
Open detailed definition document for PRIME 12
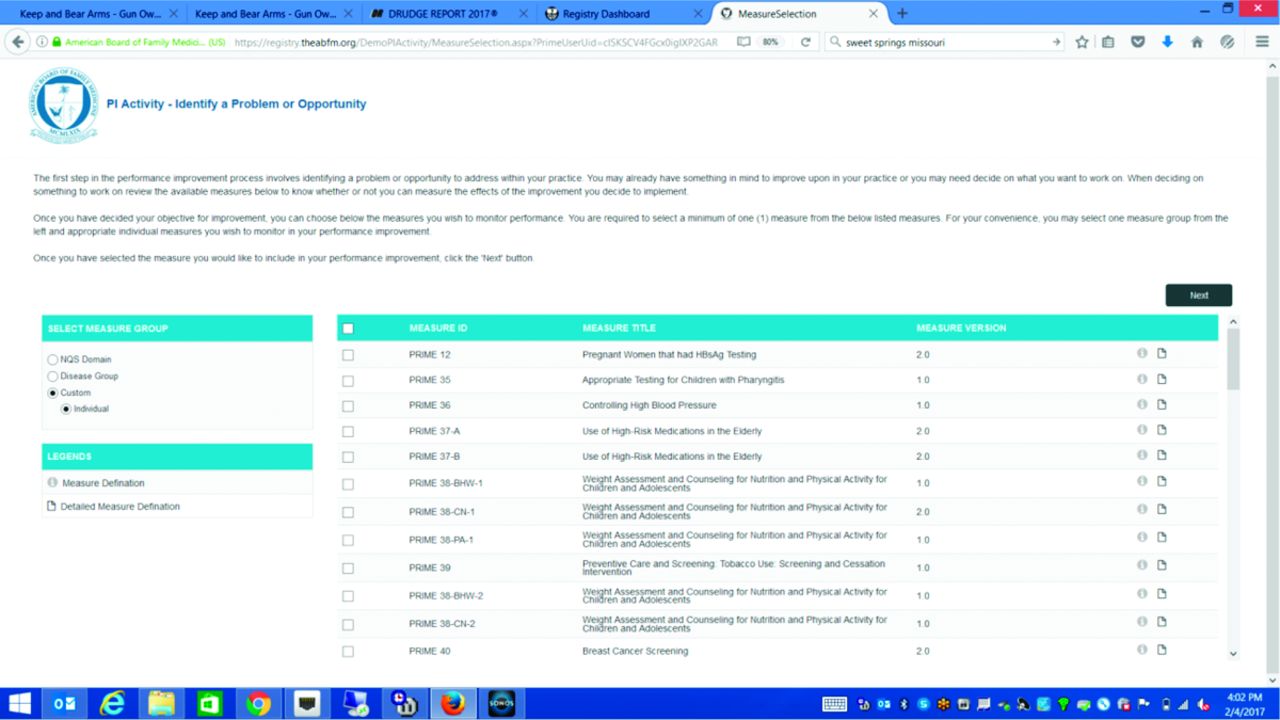click(x=1162, y=353)
